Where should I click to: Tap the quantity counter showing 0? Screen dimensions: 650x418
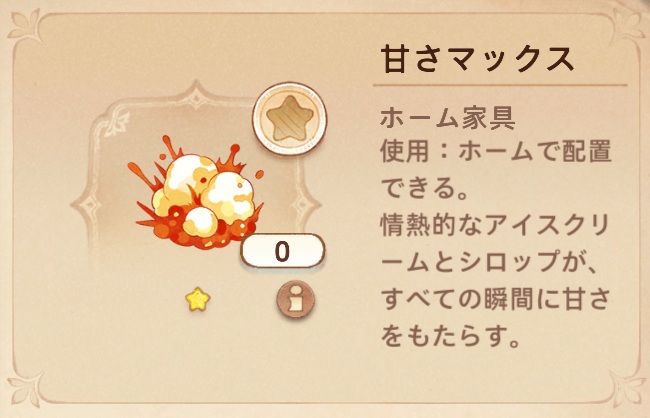[x=283, y=251]
